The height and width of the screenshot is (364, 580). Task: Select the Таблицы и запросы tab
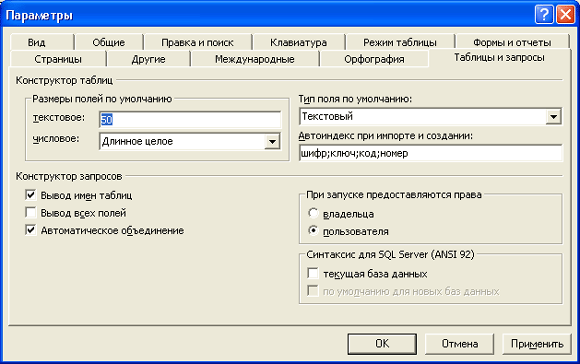499,58
